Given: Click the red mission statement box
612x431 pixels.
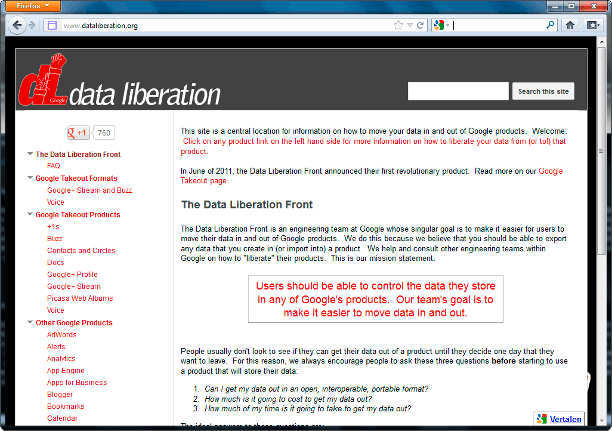Looking at the screenshot, I should 375,299.
